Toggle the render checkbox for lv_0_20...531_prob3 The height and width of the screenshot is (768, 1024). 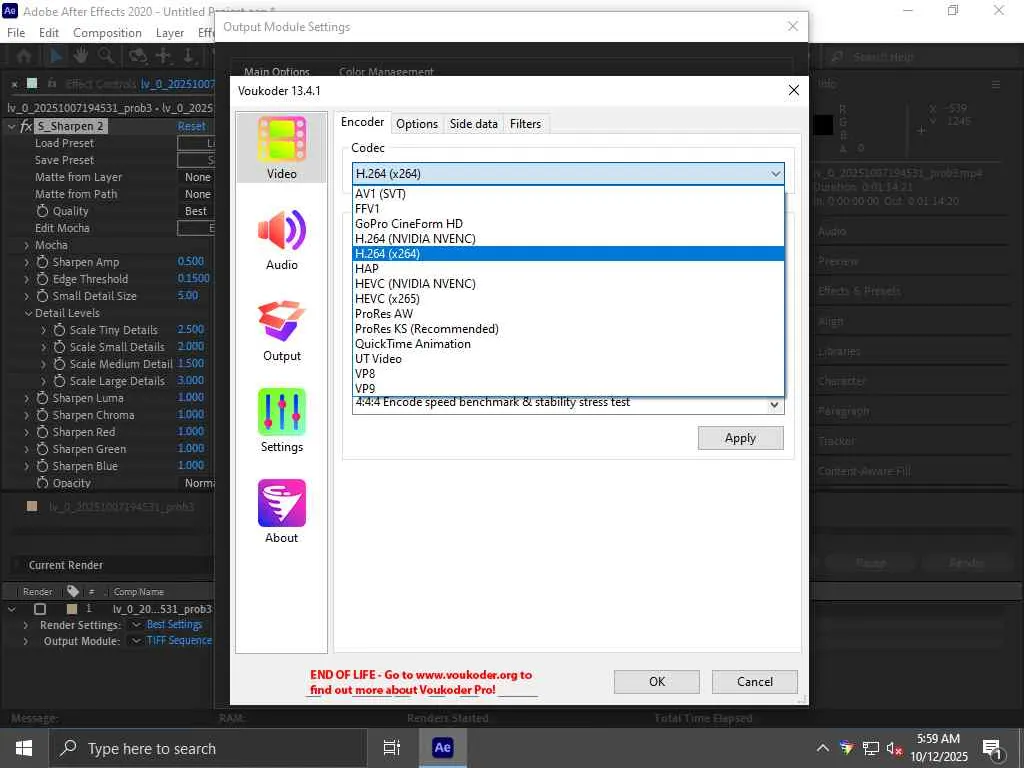pos(40,609)
